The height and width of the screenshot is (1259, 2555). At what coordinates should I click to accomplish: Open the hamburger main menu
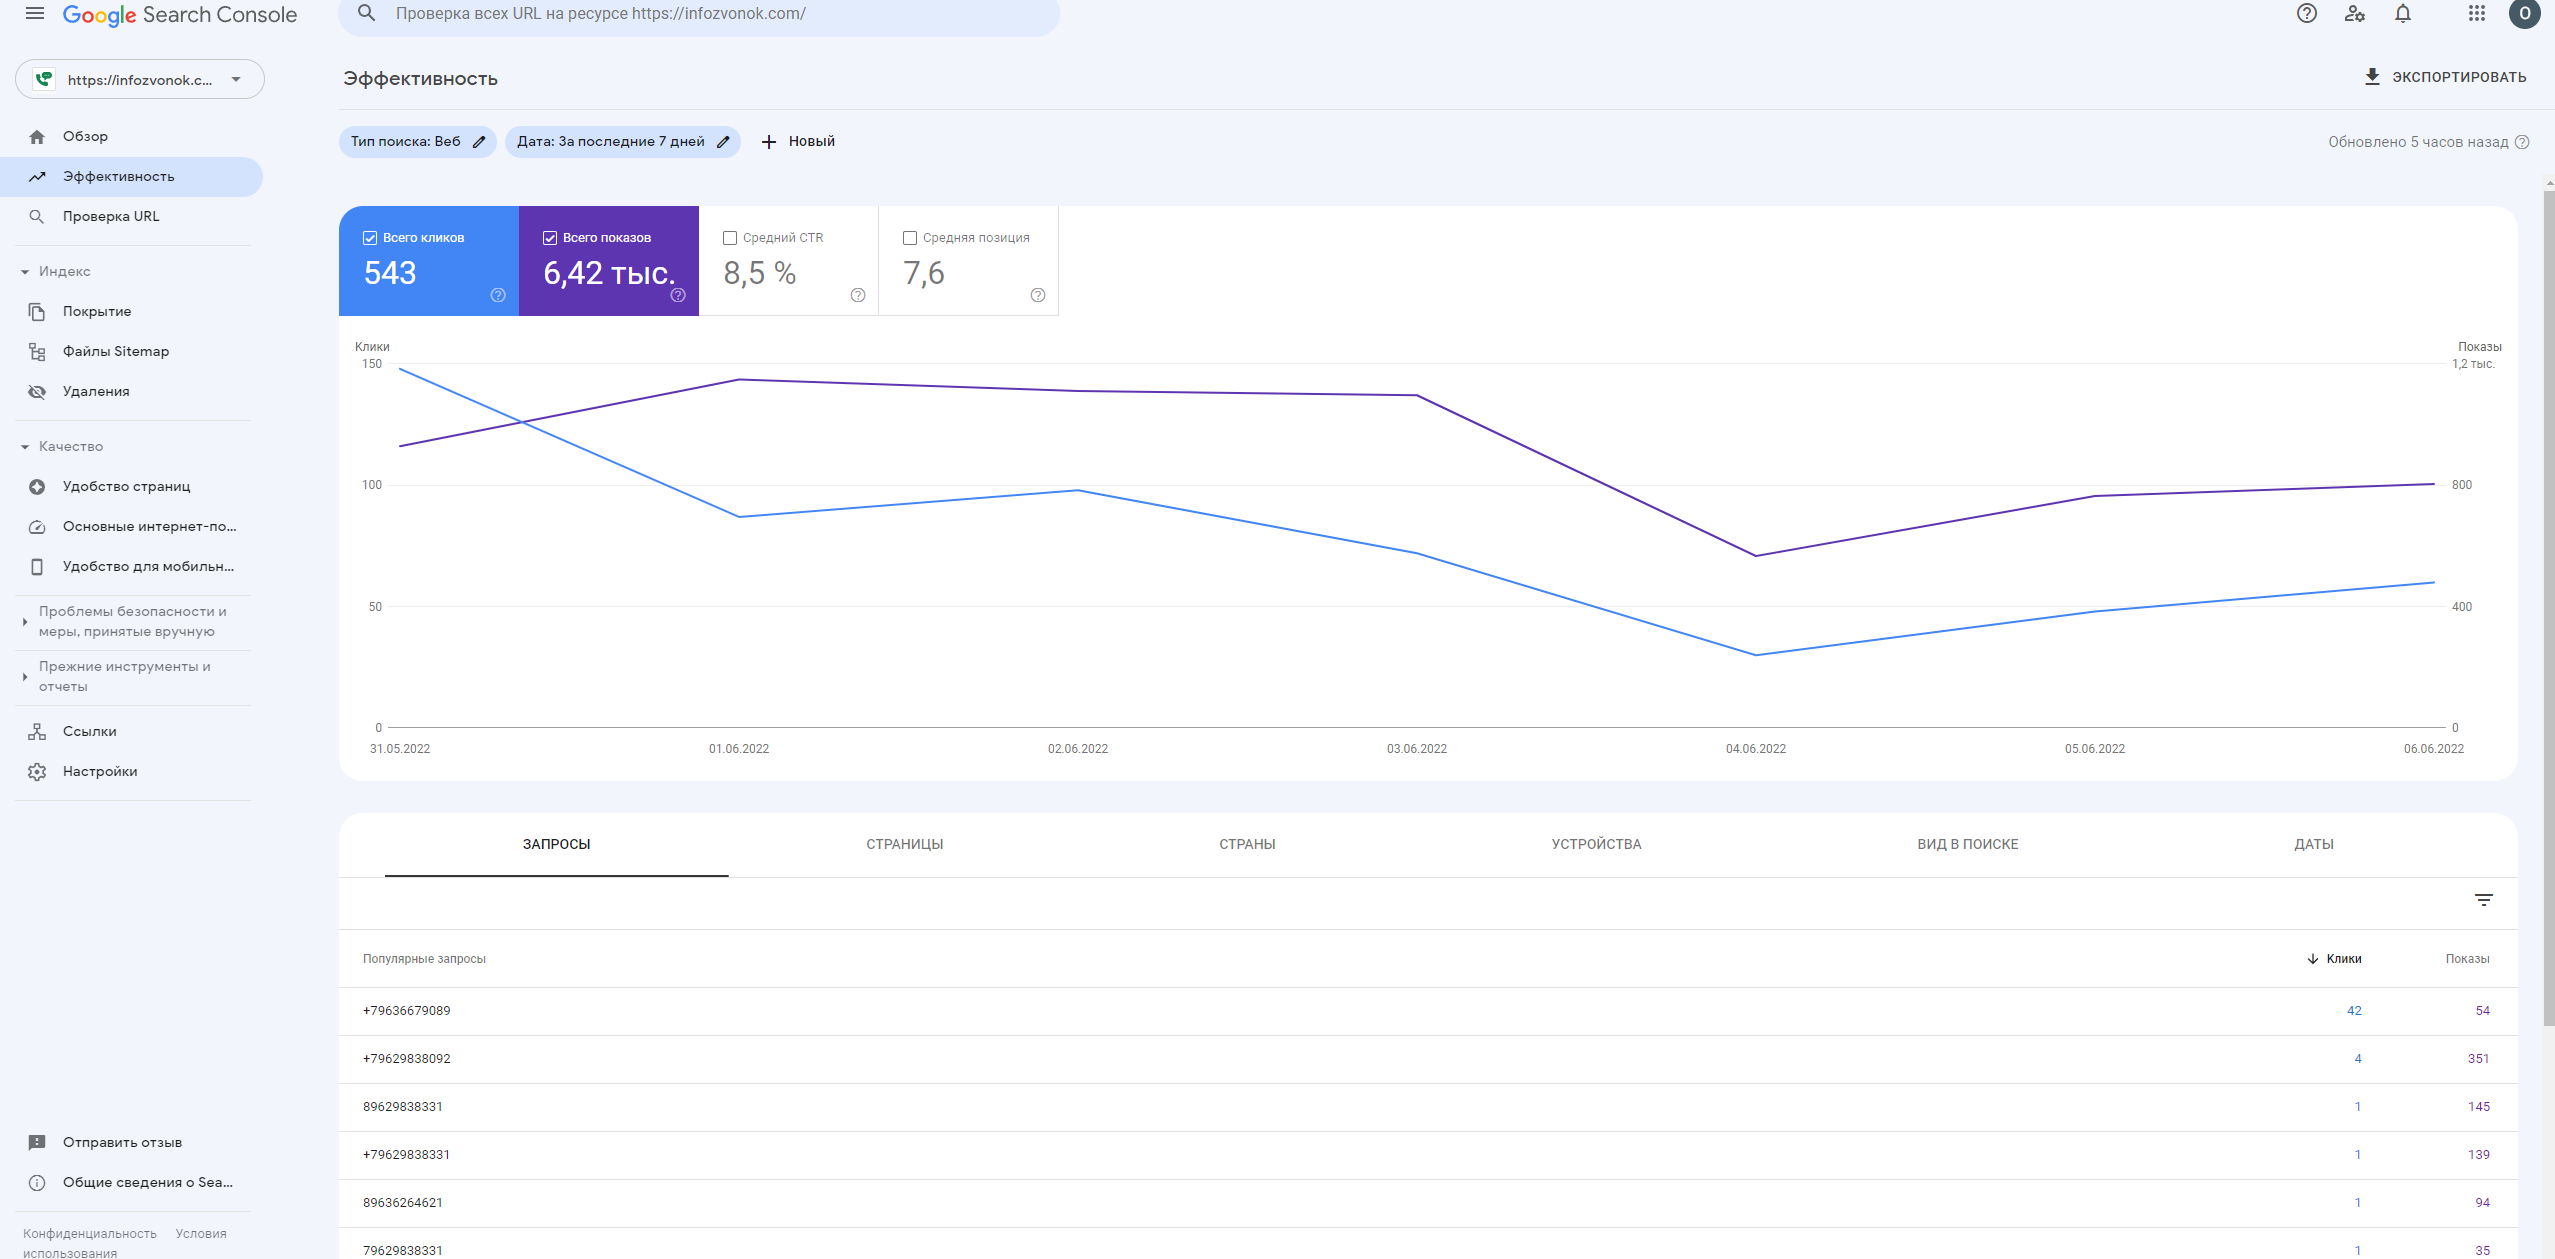tap(35, 14)
